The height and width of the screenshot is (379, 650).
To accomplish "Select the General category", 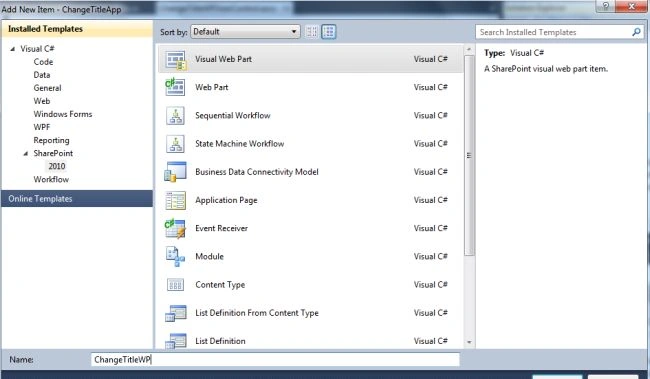I will coord(47,88).
